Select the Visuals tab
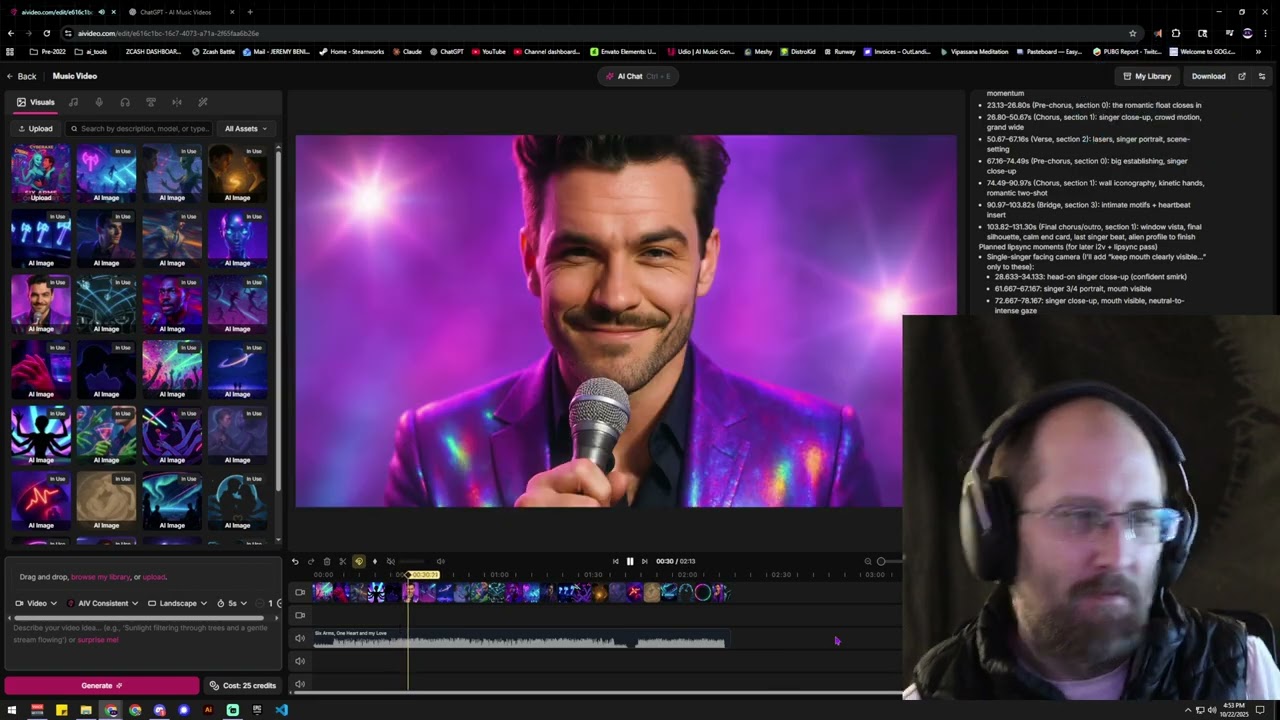1280x720 pixels. pos(36,102)
